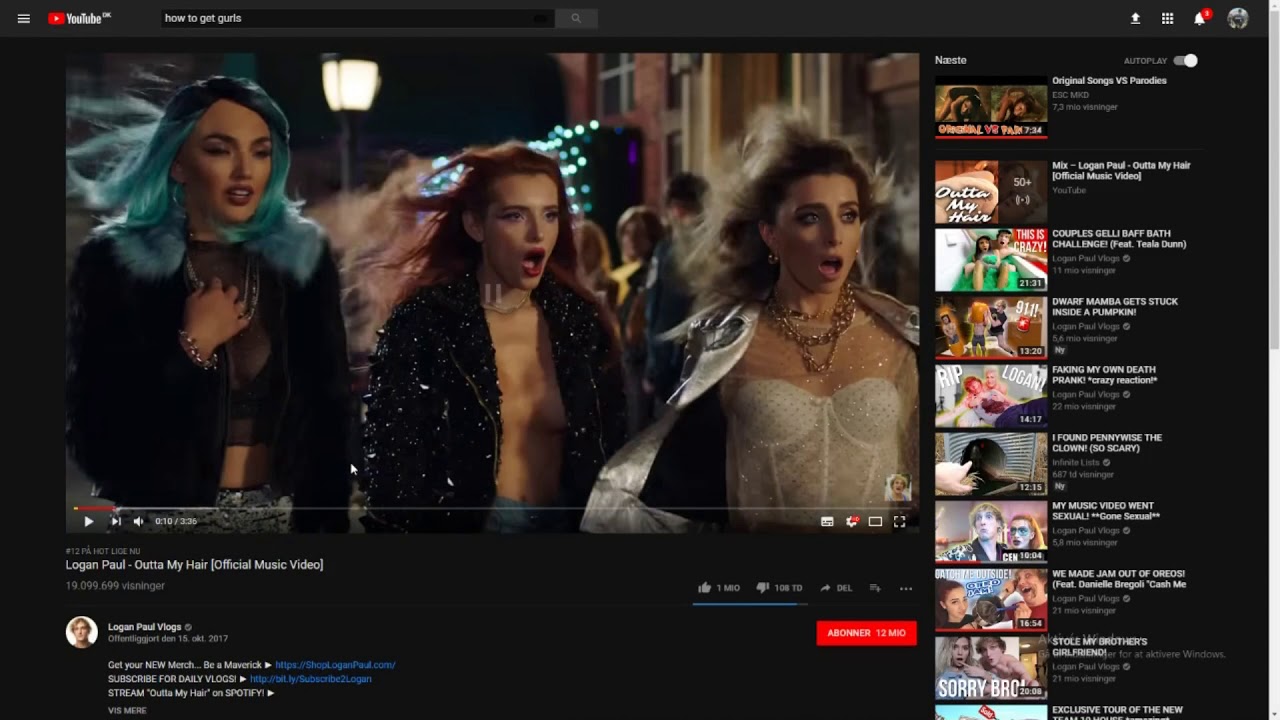Open the 'Mix – Logan Paul - Outta My Hair' playlist
1280x720 pixels.
[1121, 170]
